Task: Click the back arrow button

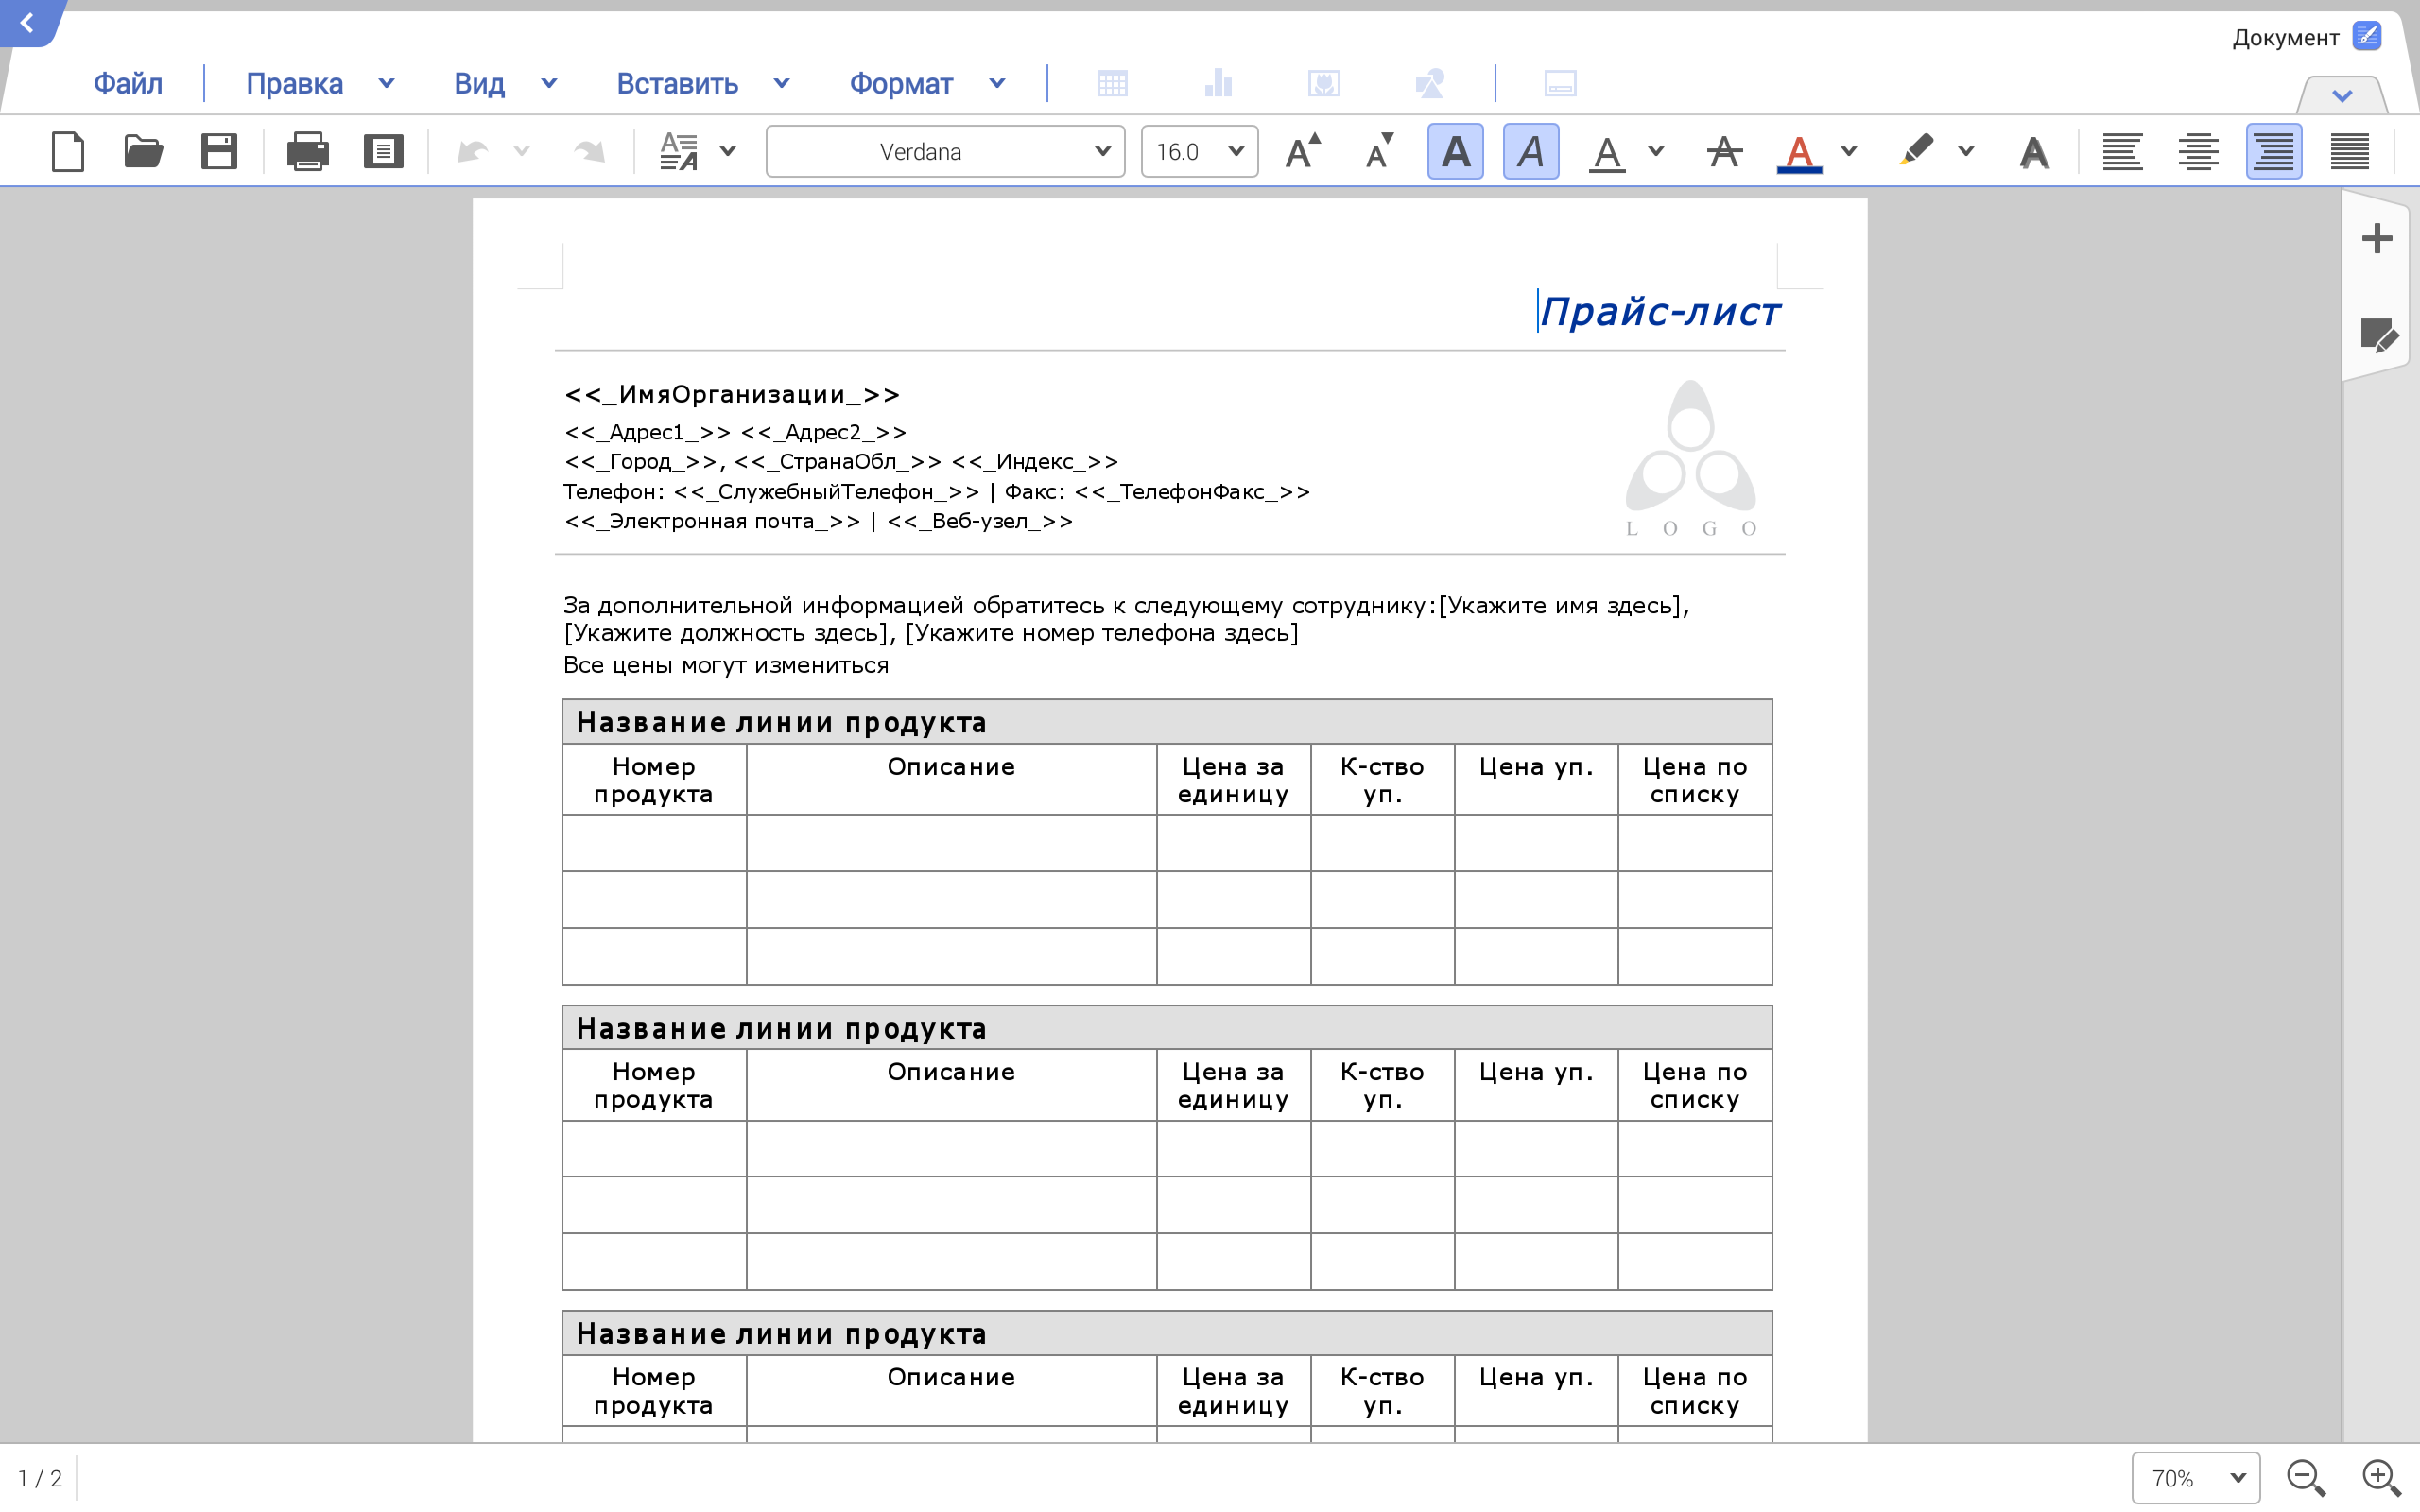Action: [x=27, y=22]
